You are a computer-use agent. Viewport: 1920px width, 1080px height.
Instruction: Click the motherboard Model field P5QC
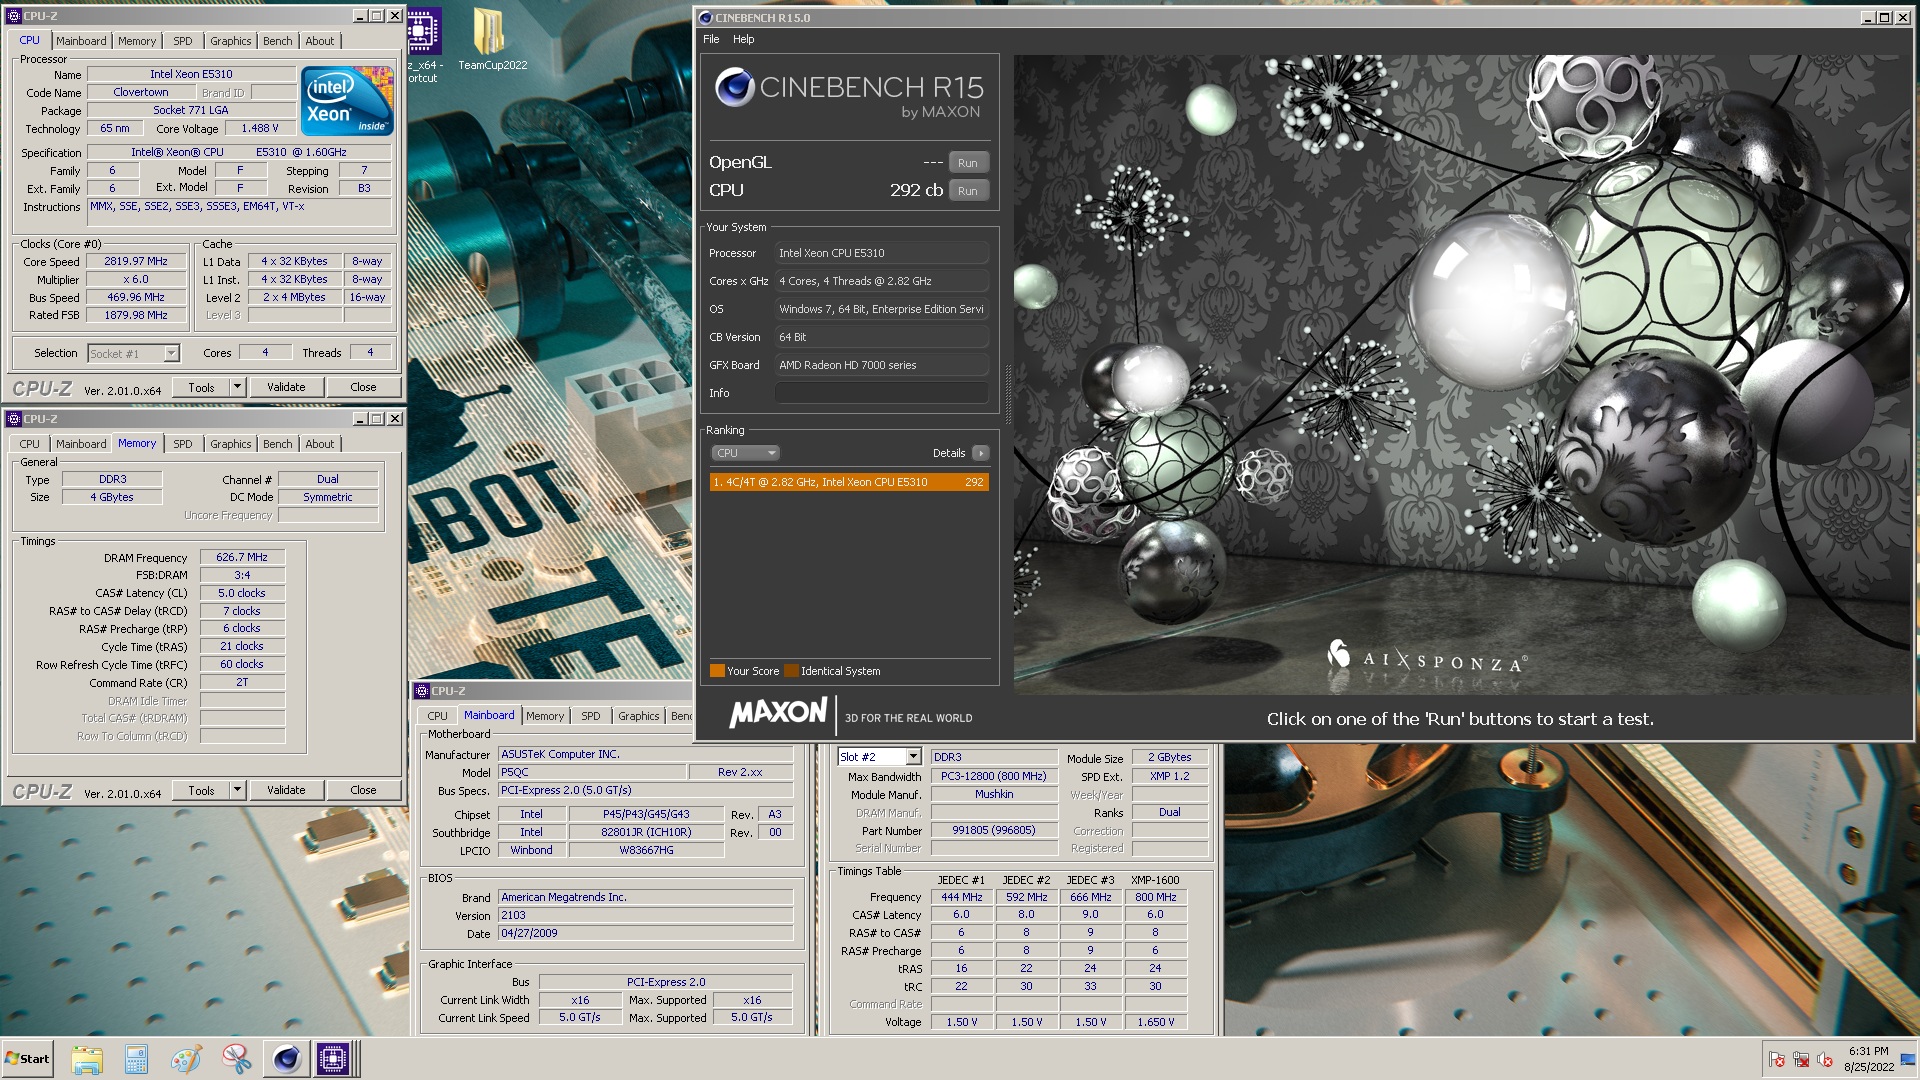[x=593, y=772]
